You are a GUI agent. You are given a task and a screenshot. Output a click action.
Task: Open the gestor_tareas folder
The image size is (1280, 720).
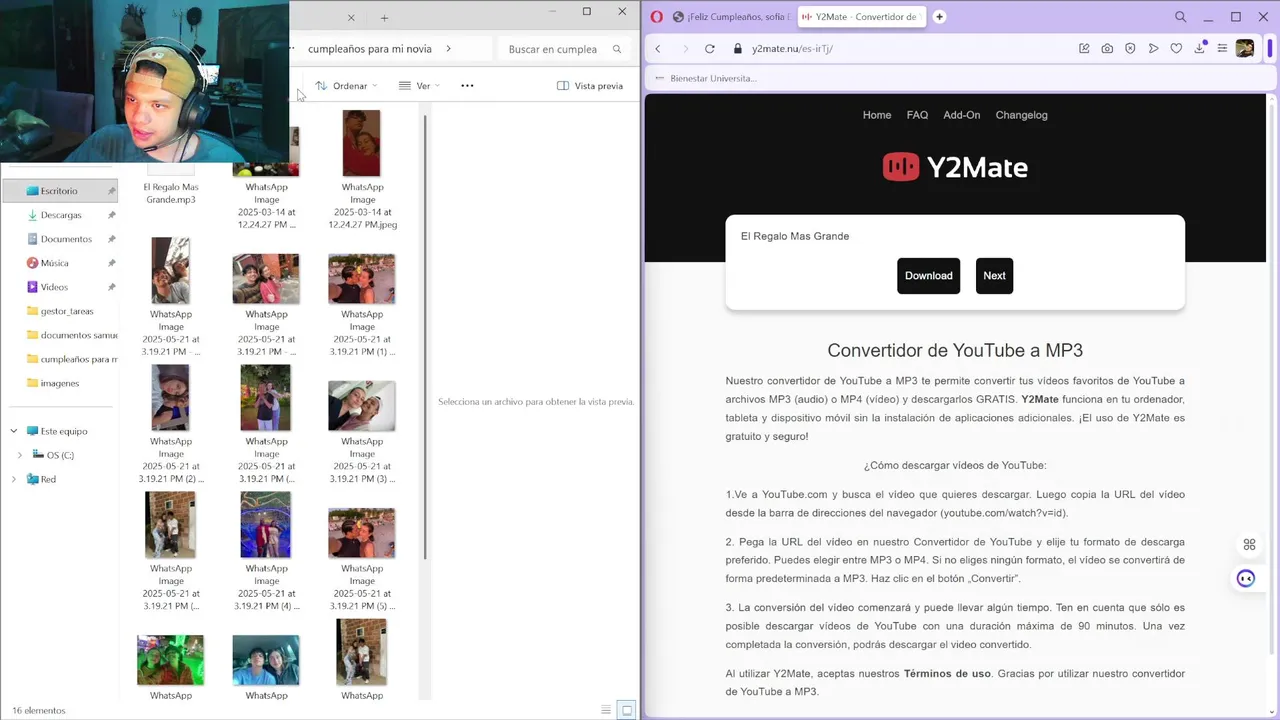click(66, 311)
